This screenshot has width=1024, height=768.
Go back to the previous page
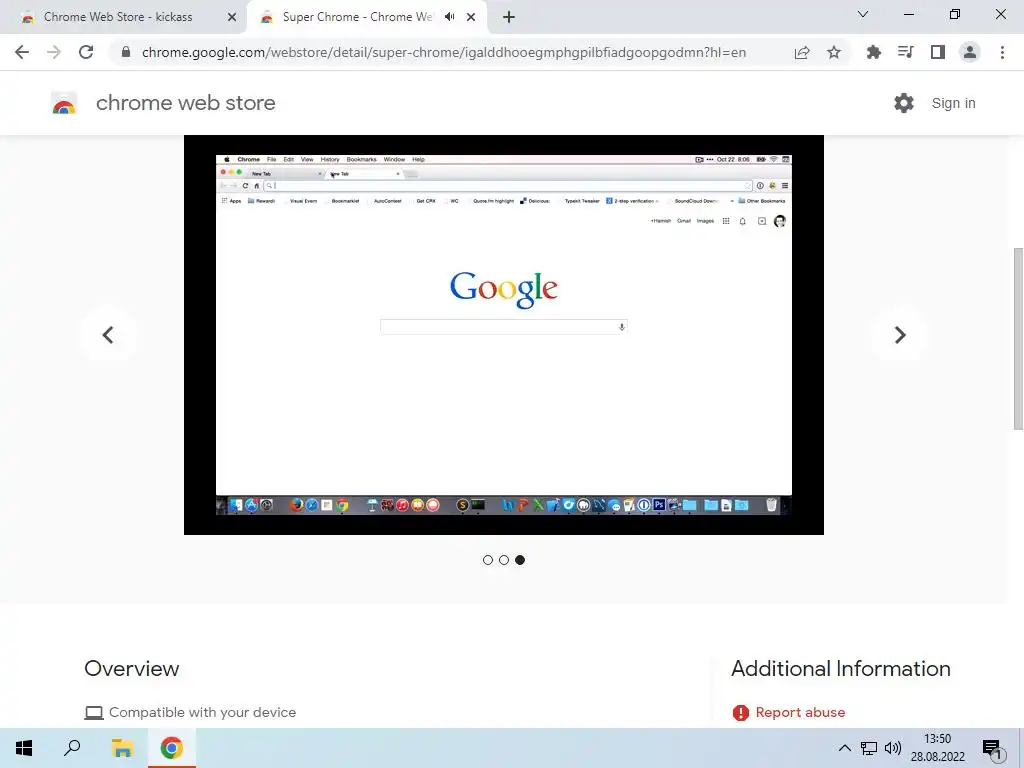click(22, 52)
